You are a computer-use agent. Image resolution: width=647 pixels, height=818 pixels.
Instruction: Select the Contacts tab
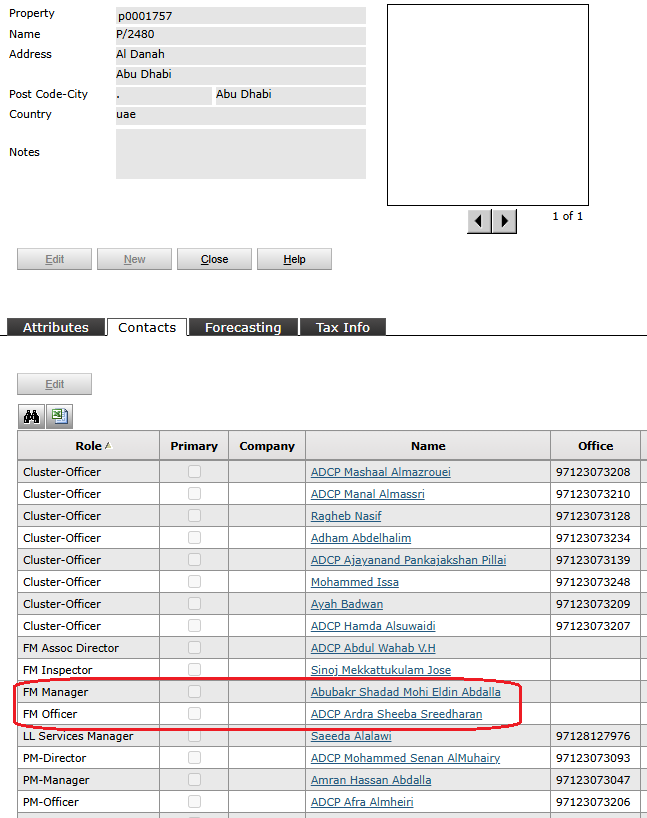(x=147, y=327)
